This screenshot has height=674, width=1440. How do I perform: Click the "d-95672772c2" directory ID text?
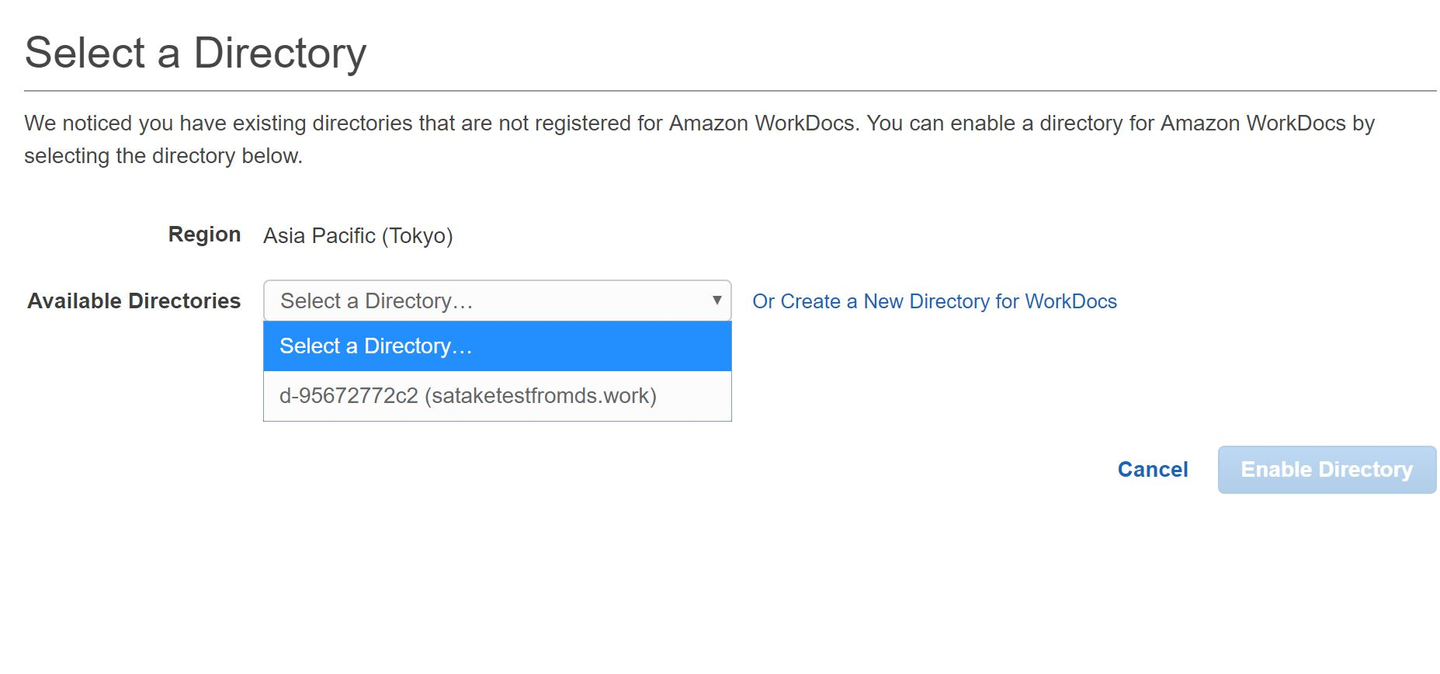[348, 396]
